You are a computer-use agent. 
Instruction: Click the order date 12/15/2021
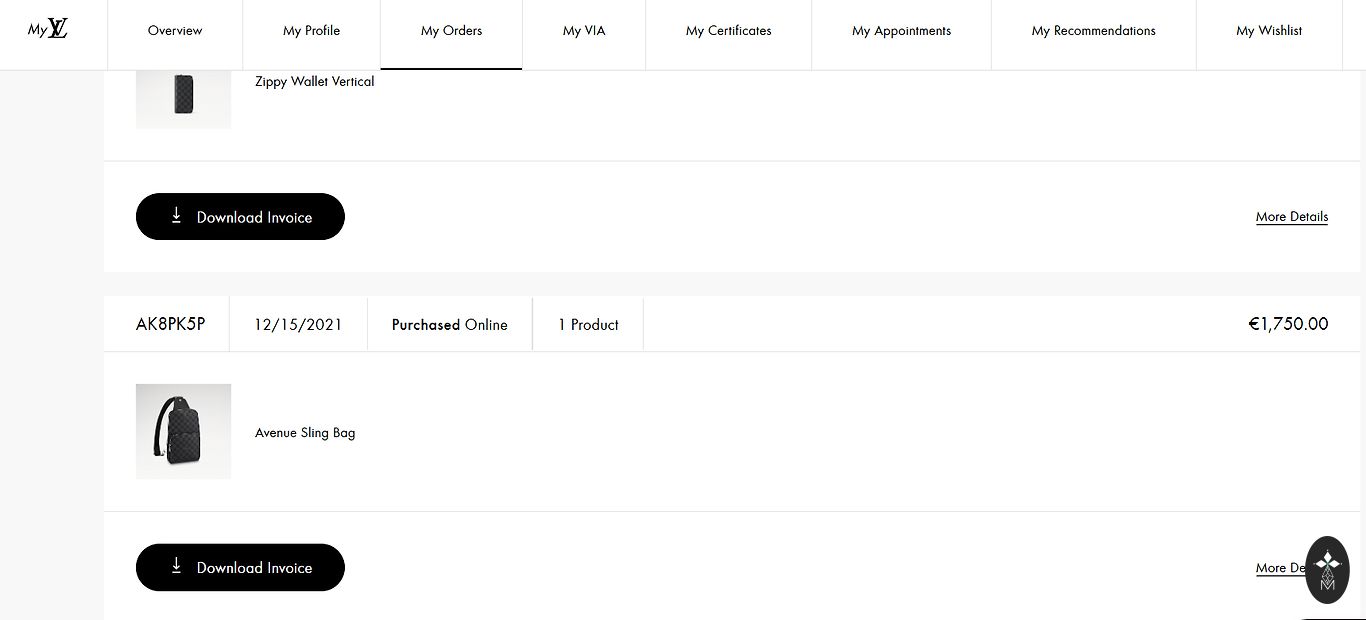[x=298, y=324]
